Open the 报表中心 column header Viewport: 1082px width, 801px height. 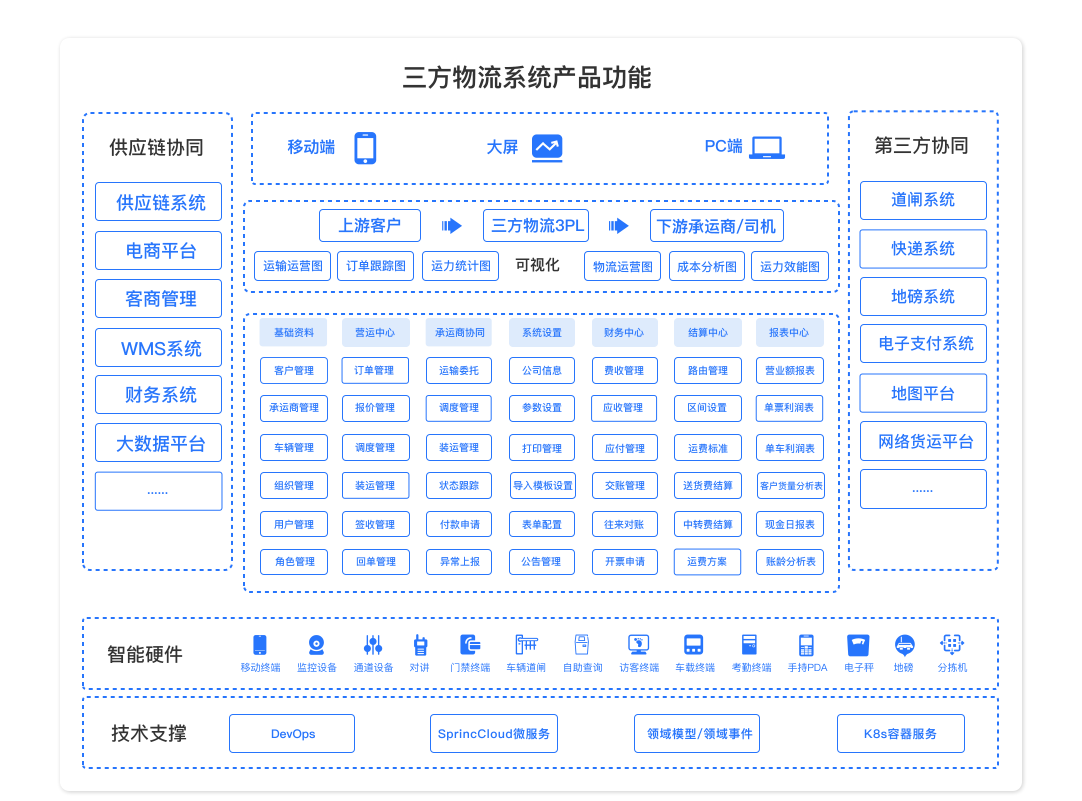point(789,333)
